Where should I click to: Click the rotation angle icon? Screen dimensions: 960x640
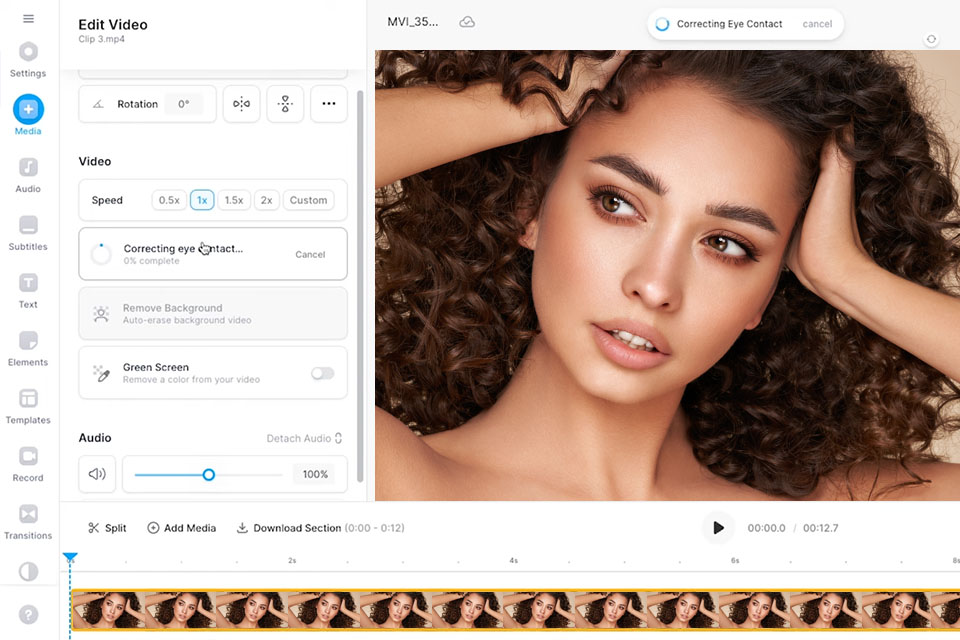pyautogui.click(x=98, y=104)
